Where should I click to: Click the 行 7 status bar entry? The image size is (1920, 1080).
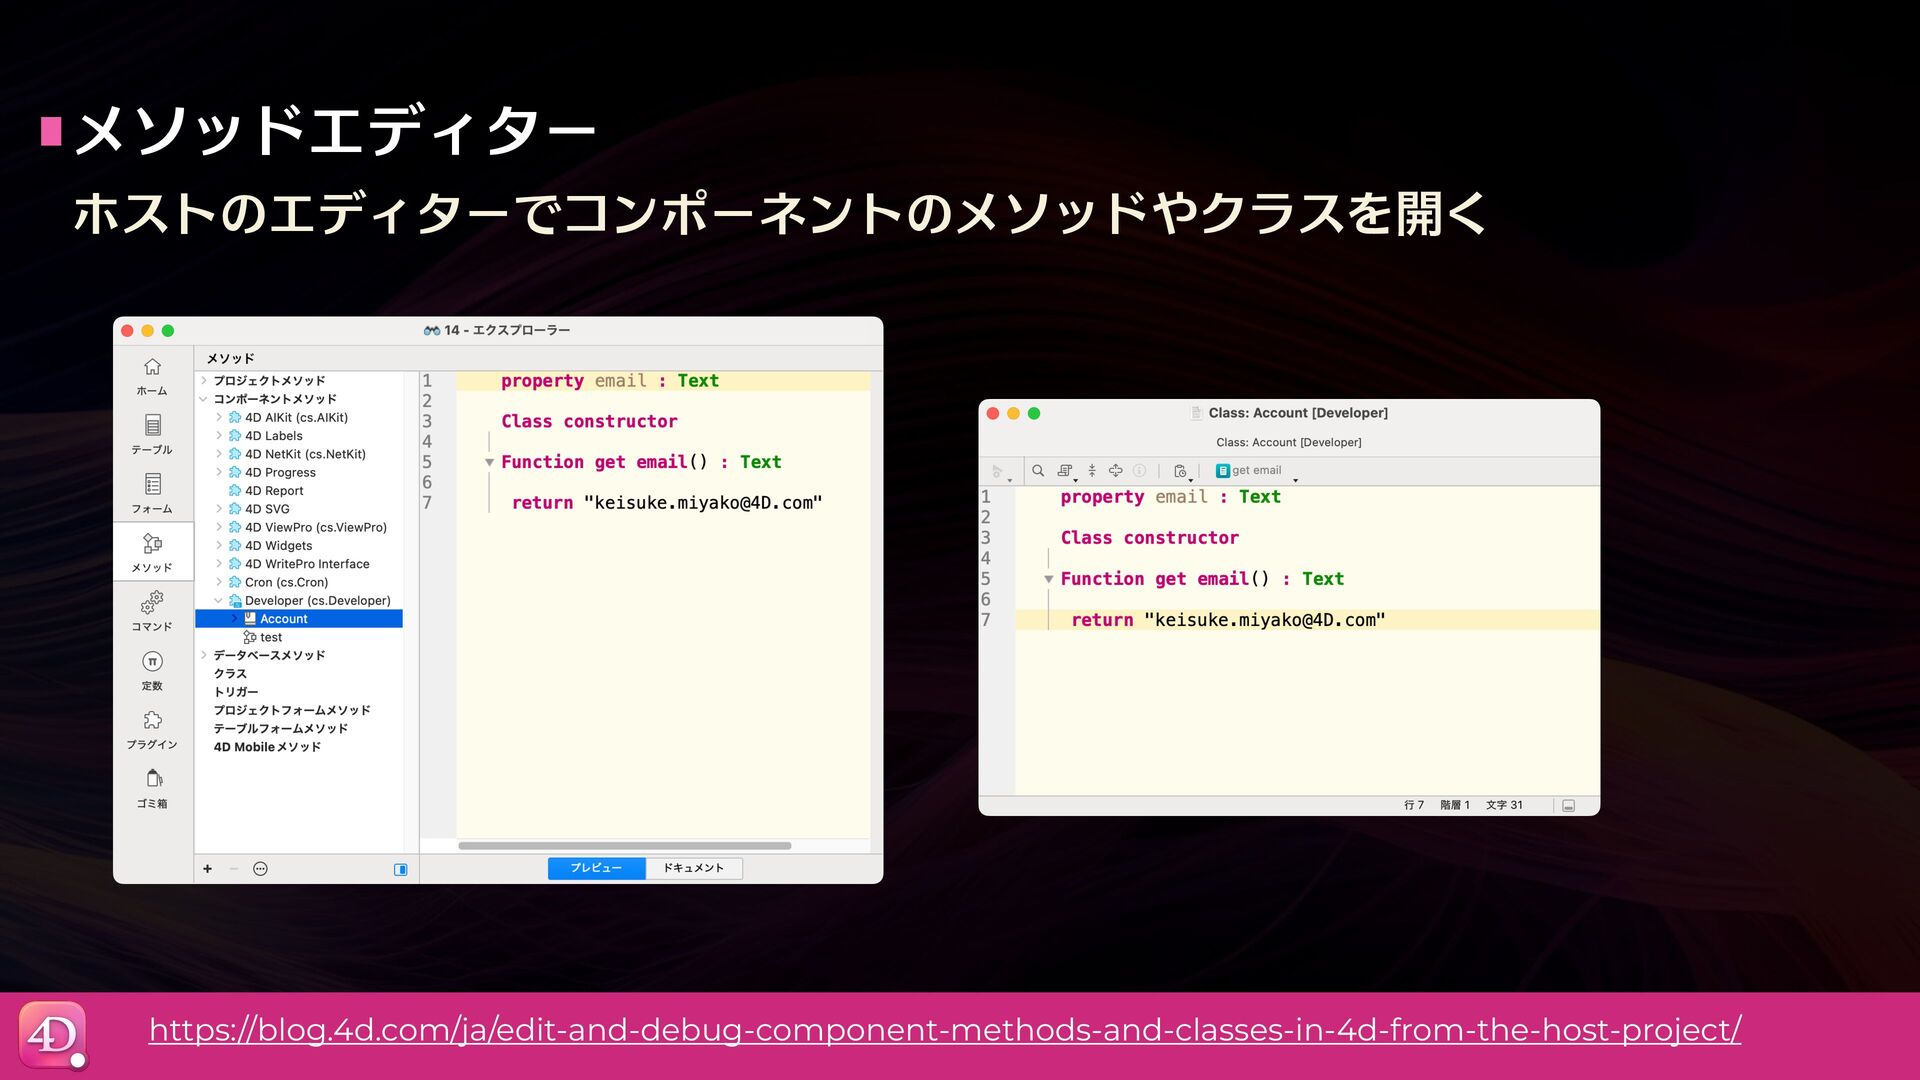coord(1414,806)
